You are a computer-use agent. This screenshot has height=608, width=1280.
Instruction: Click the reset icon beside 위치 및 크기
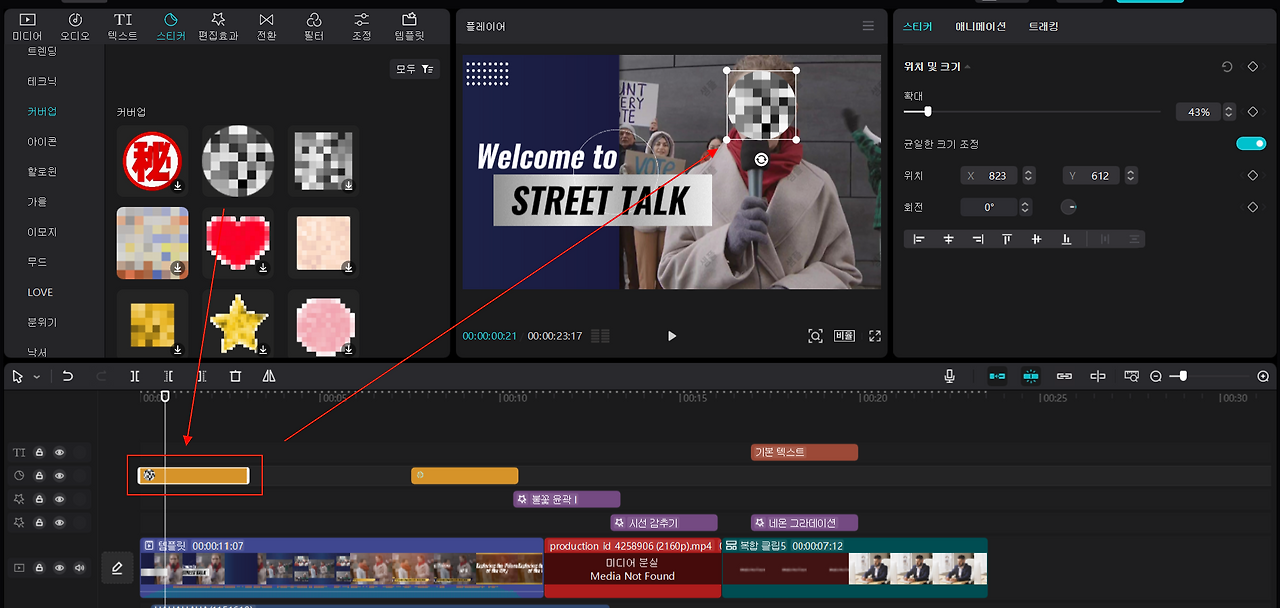point(1227,66)
